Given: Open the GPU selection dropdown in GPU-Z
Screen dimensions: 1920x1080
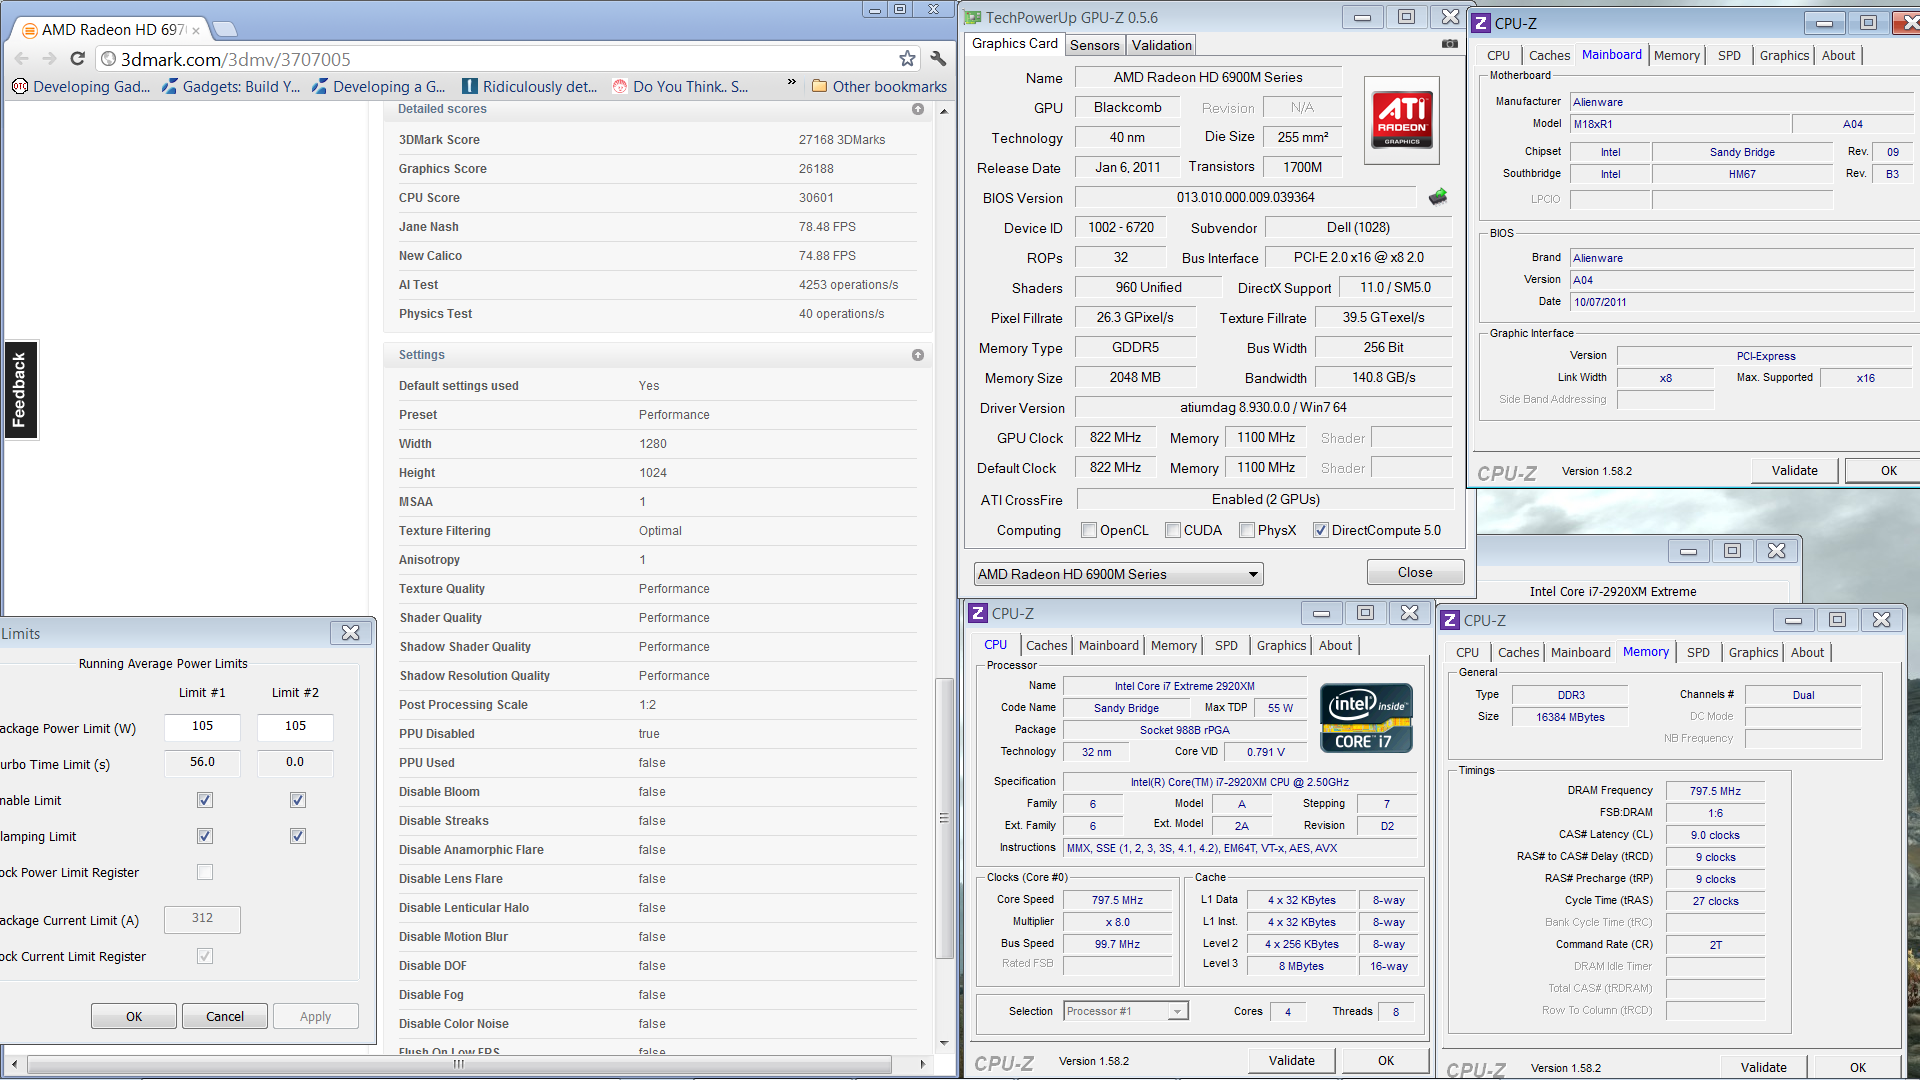Looking at the screenshot, I should (x=1118, y=574).
